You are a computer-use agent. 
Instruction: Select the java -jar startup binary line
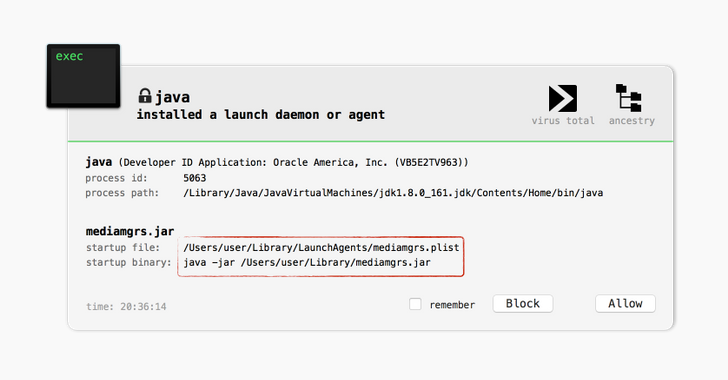(307, 262)
